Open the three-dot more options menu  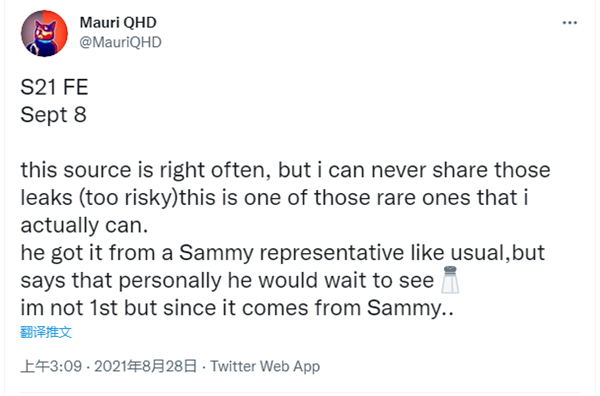pyautogui.click(x=569, y=23)
